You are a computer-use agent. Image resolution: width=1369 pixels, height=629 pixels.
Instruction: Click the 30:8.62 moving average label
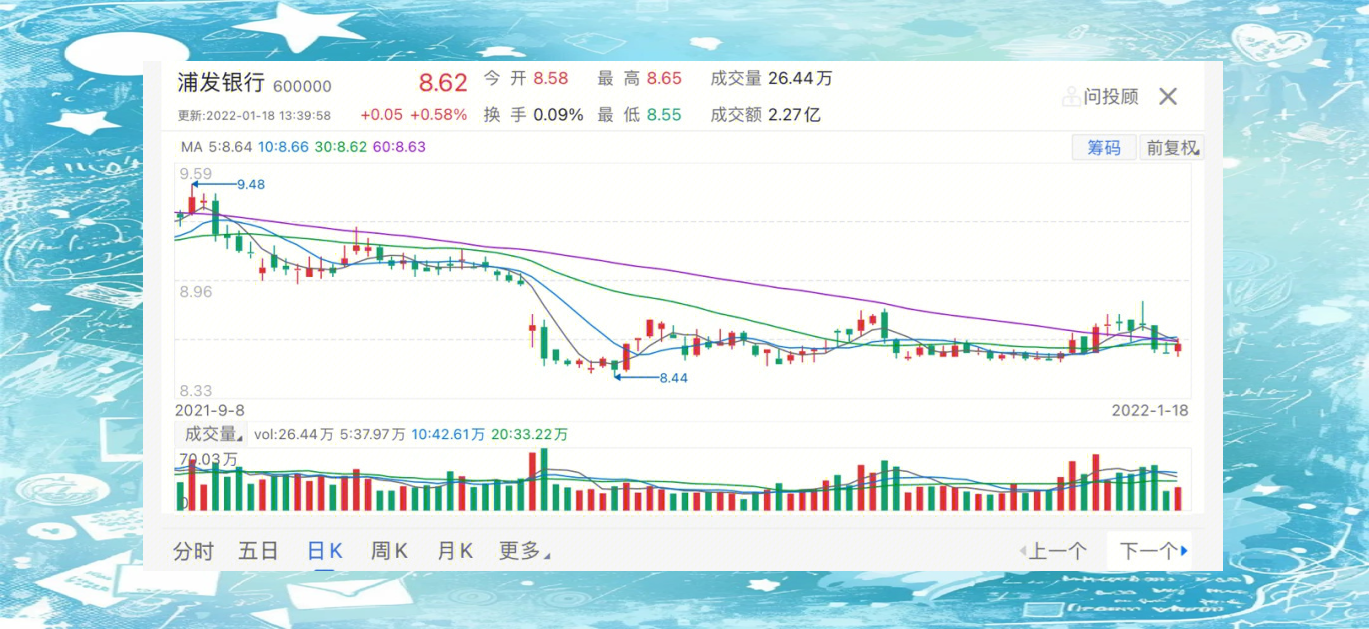click(x=341, y=147)
